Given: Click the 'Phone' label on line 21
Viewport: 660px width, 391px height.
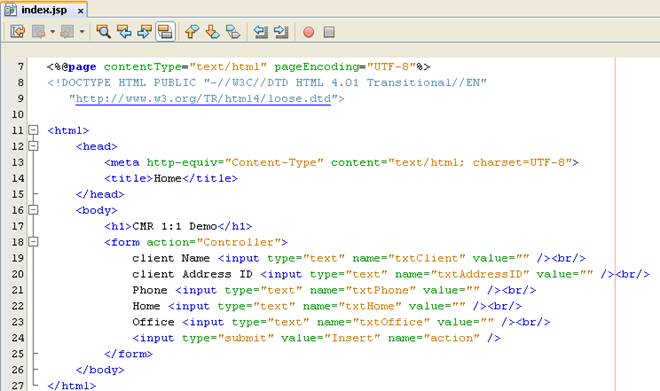Looking at the screenshot, I should pyautogui.click(x=150, y=290).
